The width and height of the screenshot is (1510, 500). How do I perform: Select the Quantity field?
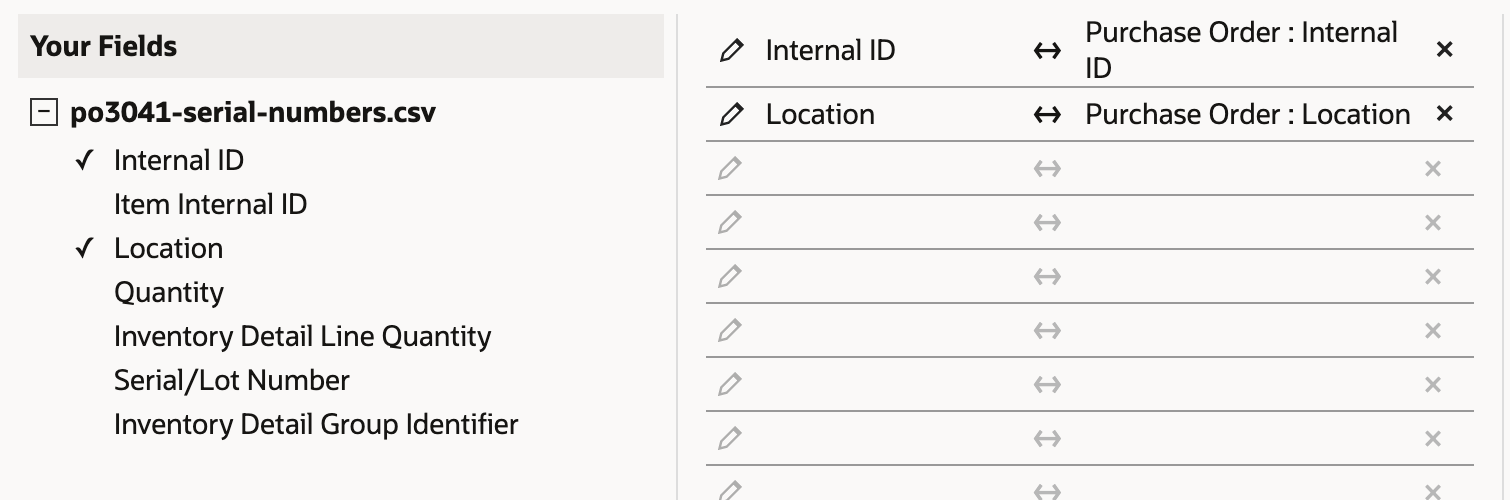[x=169, y=292]
